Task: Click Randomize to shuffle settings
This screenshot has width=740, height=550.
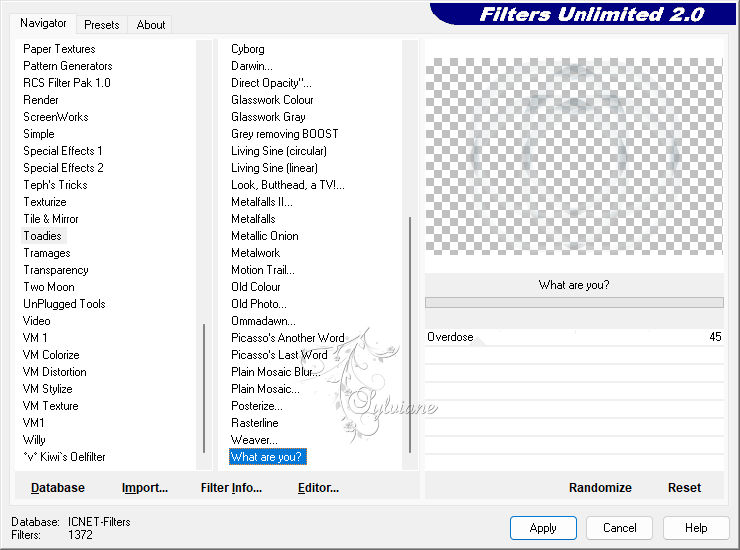Action: [600, 488]
